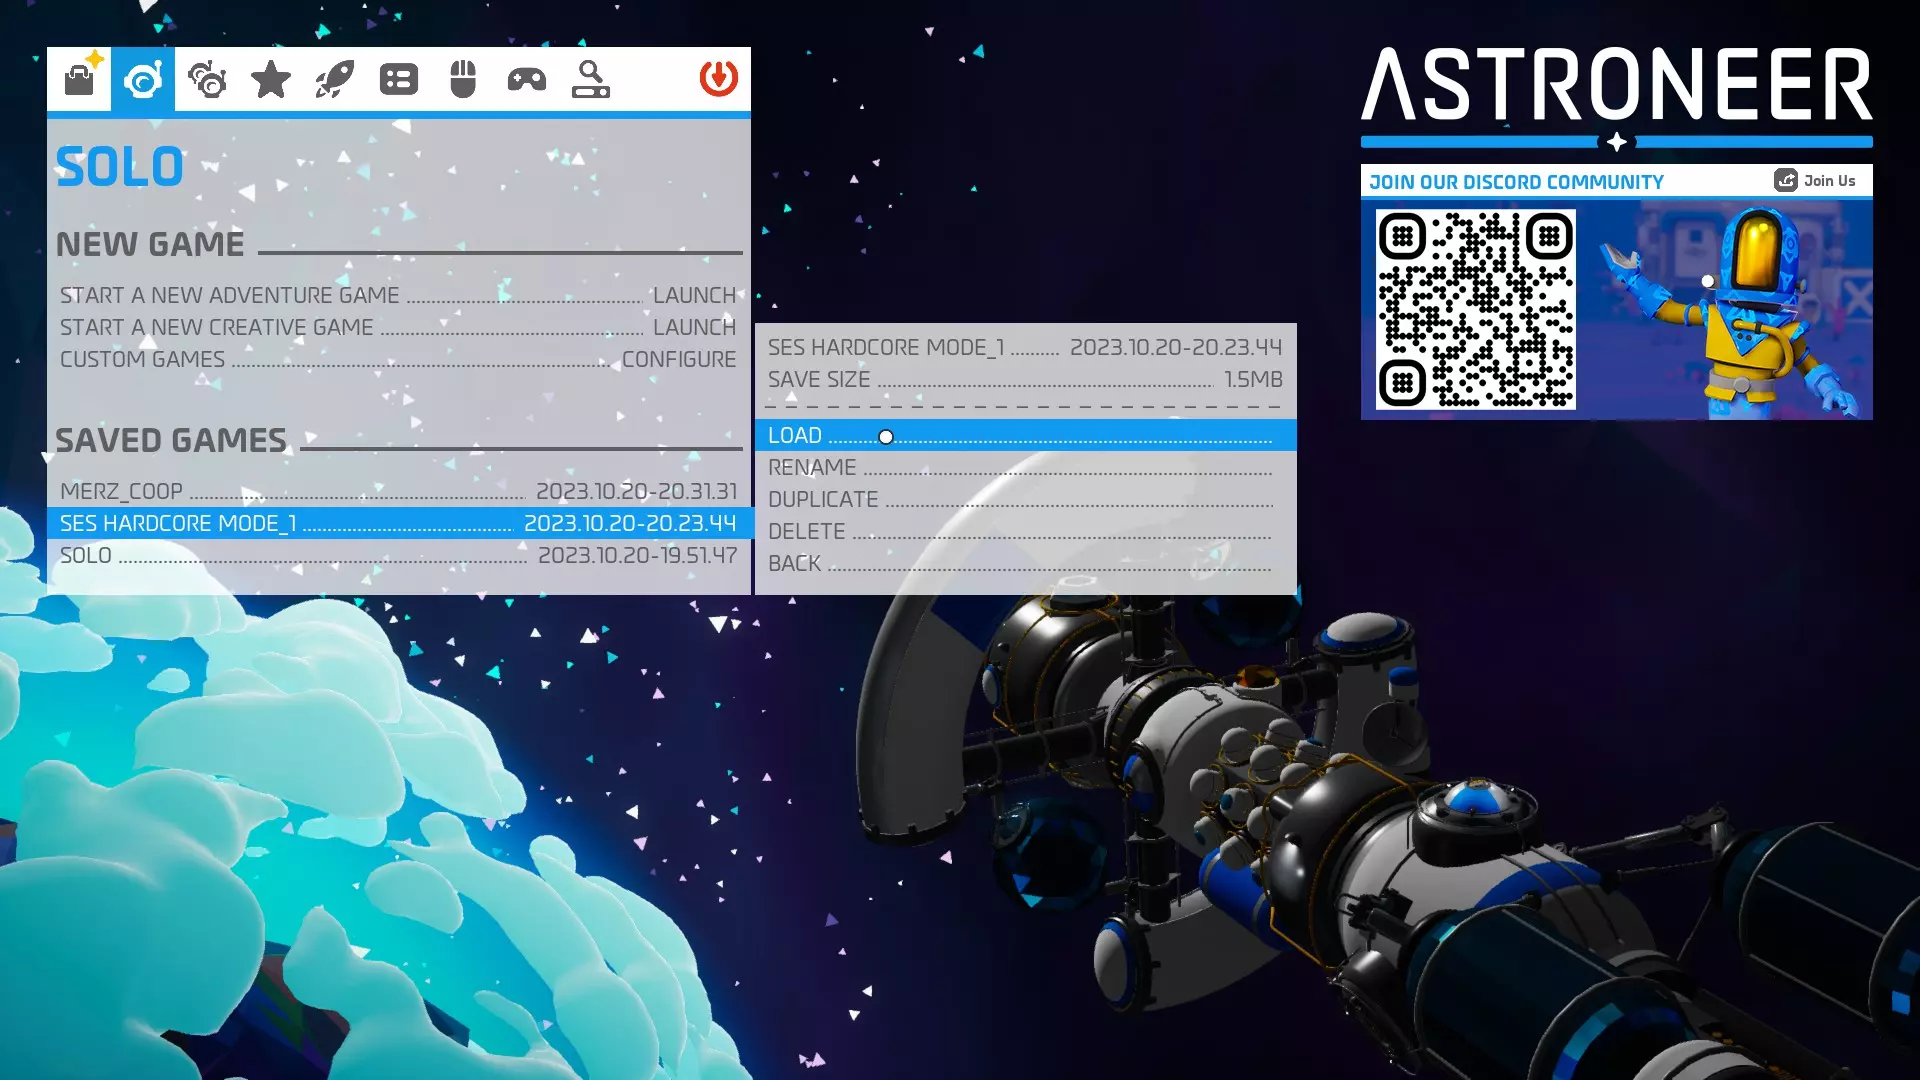Open the options list icon tab
Viewport: 1920px width, 1080px height.
coord(399,79)
